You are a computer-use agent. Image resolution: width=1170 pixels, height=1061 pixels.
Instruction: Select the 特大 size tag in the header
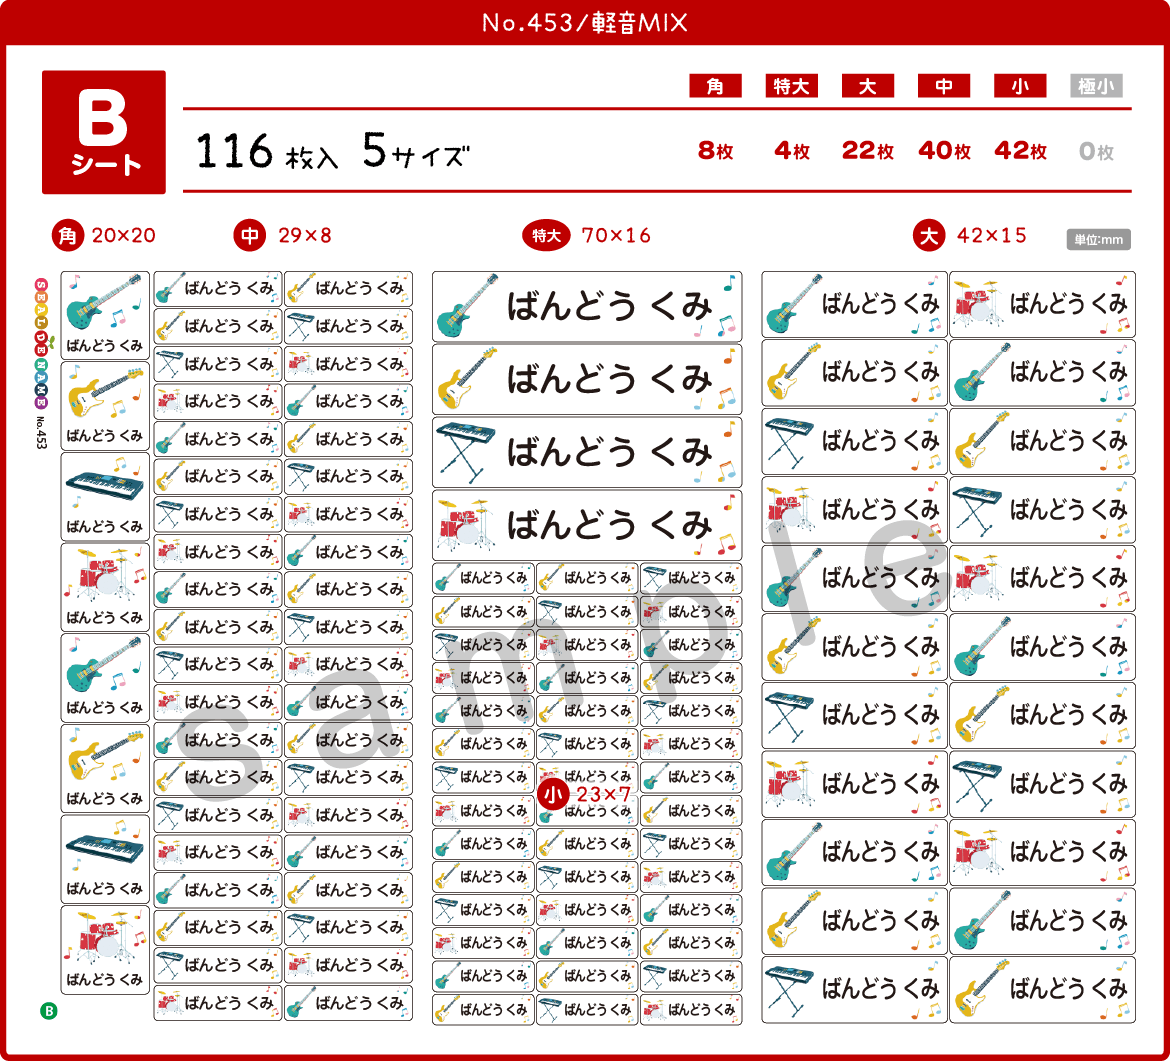(792, 86)
